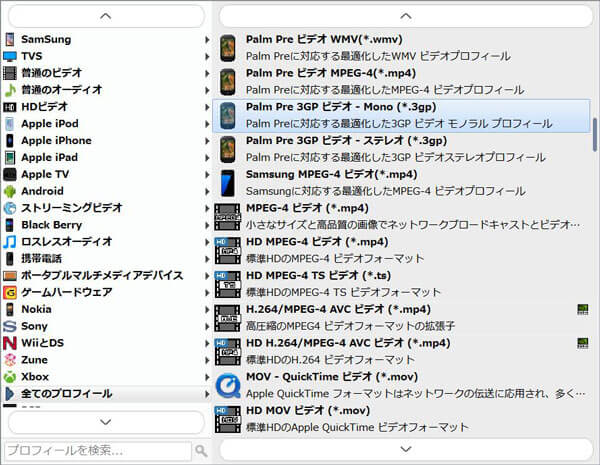This screenshot has height=465, width=600.
Task: Expand the SamSung category arrow
Action: click(x=207, y=39)
